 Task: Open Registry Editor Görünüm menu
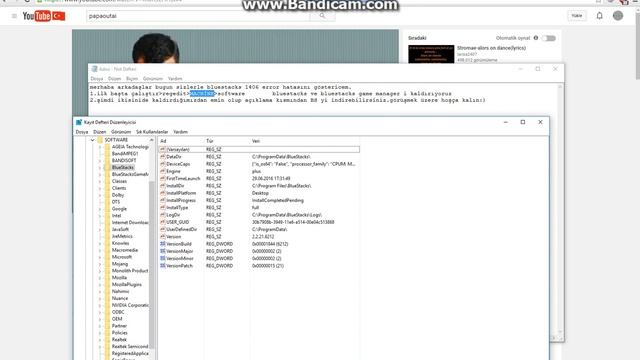(x=121, y=132)
